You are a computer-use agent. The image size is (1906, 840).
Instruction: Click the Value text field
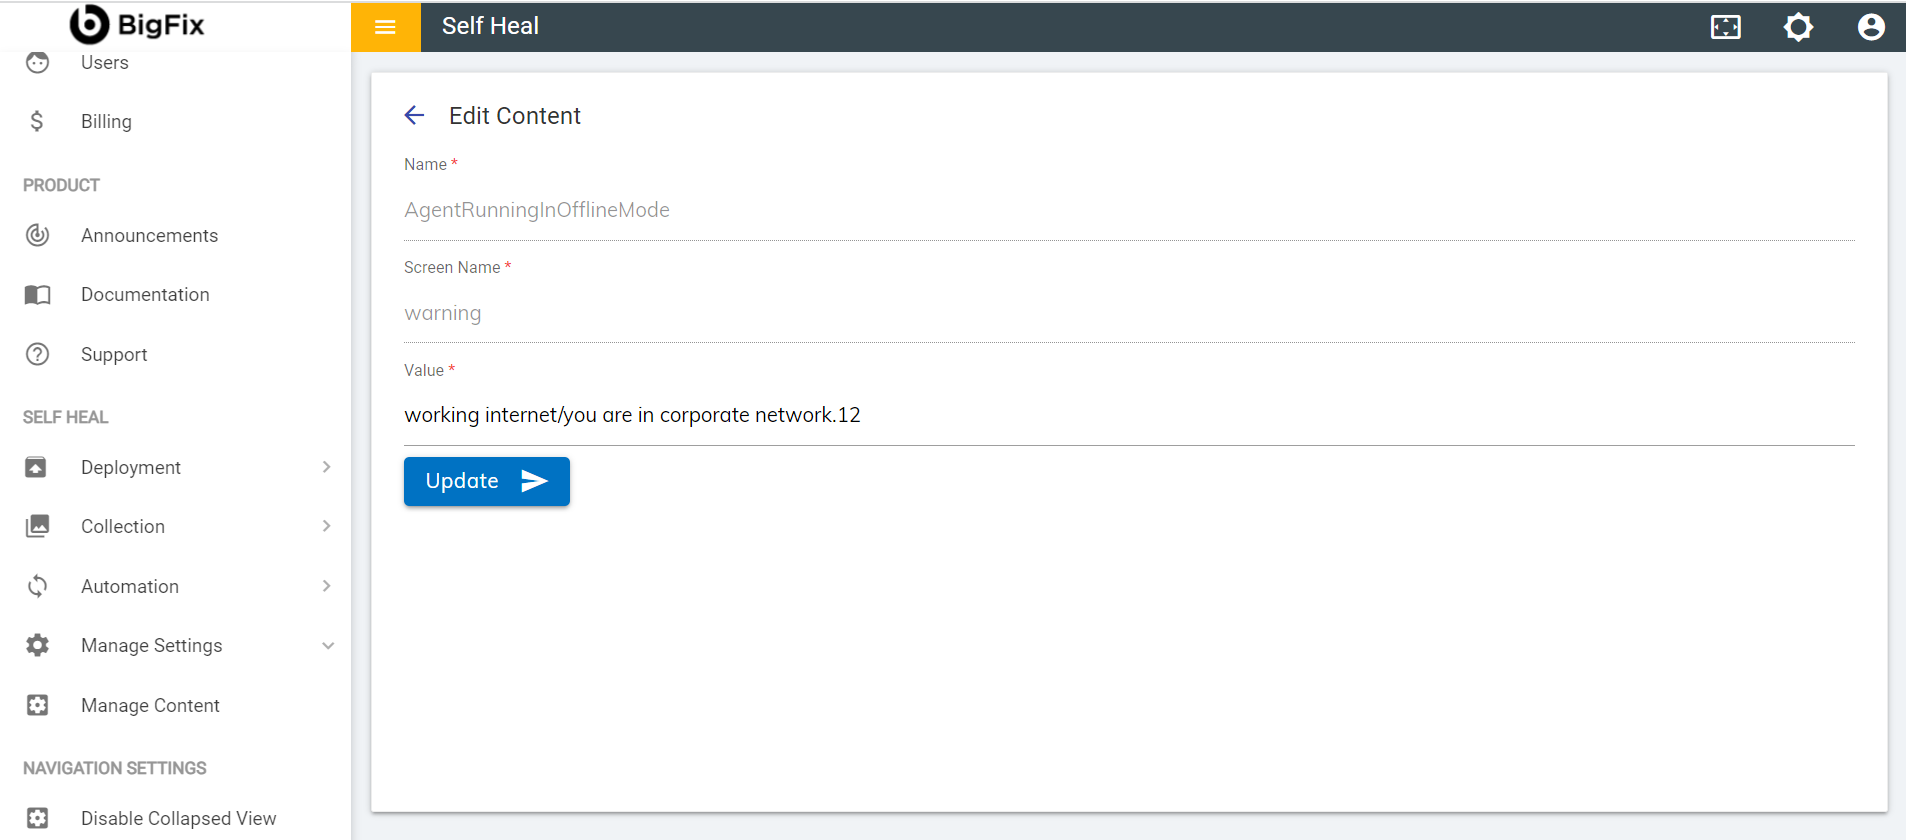[1128, 416]
